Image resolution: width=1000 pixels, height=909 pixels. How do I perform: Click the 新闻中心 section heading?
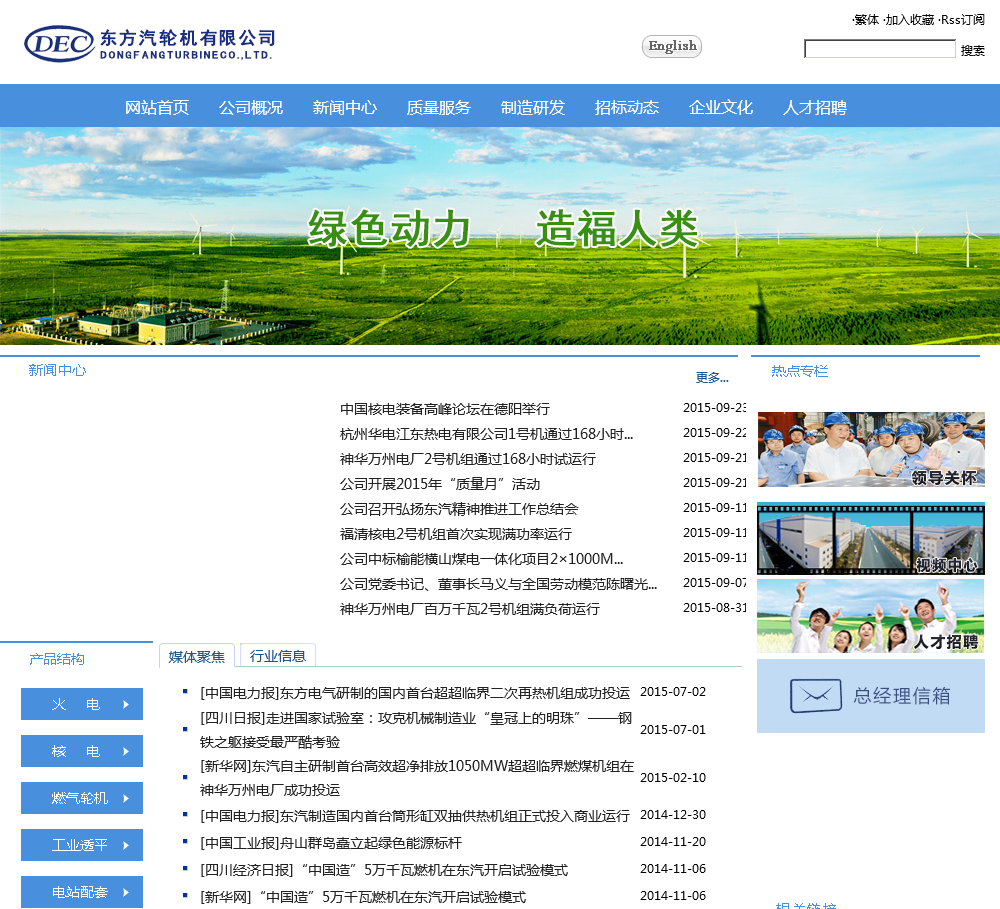pyautogui.click(x=57, y=370)
